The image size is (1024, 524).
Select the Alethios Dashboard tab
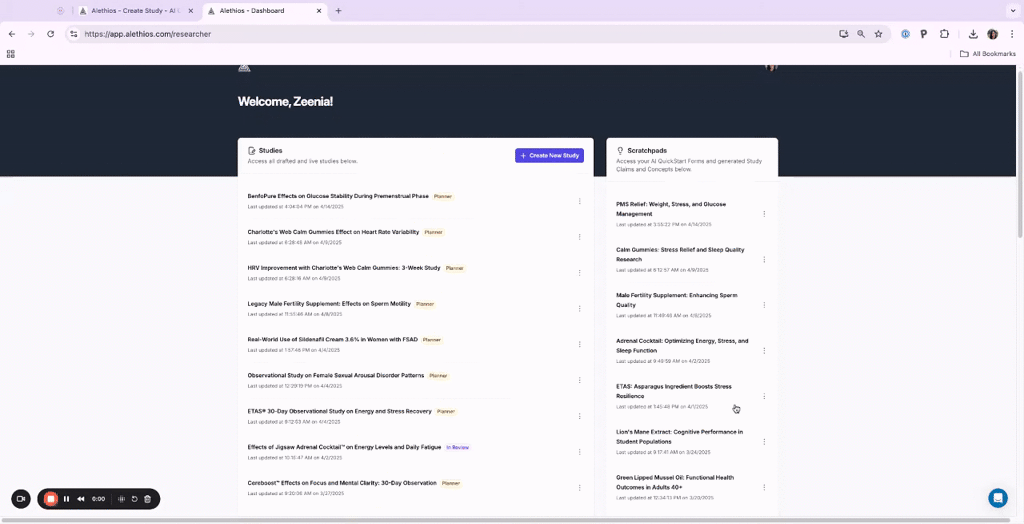(260, 10)
